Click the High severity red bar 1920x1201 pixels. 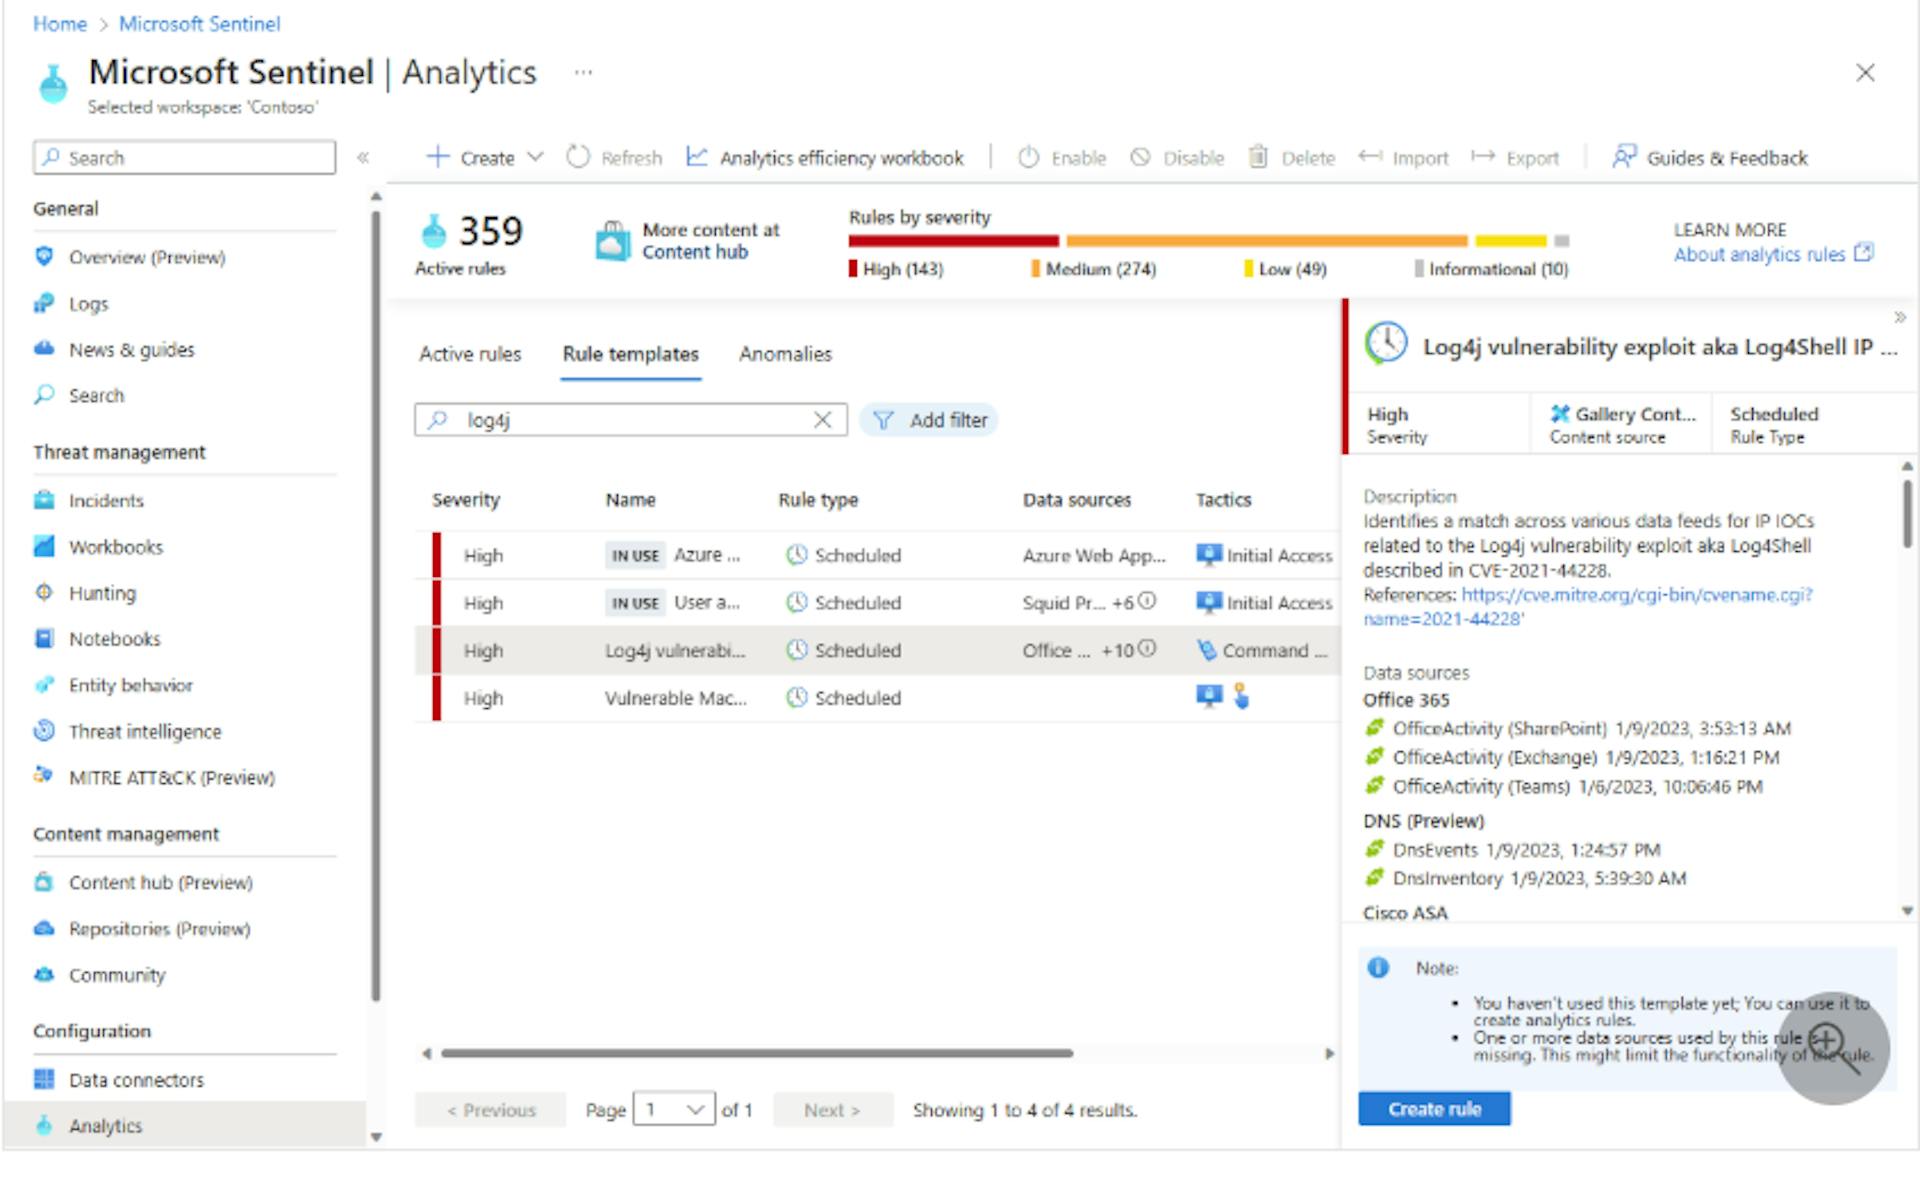pos(952,241)
